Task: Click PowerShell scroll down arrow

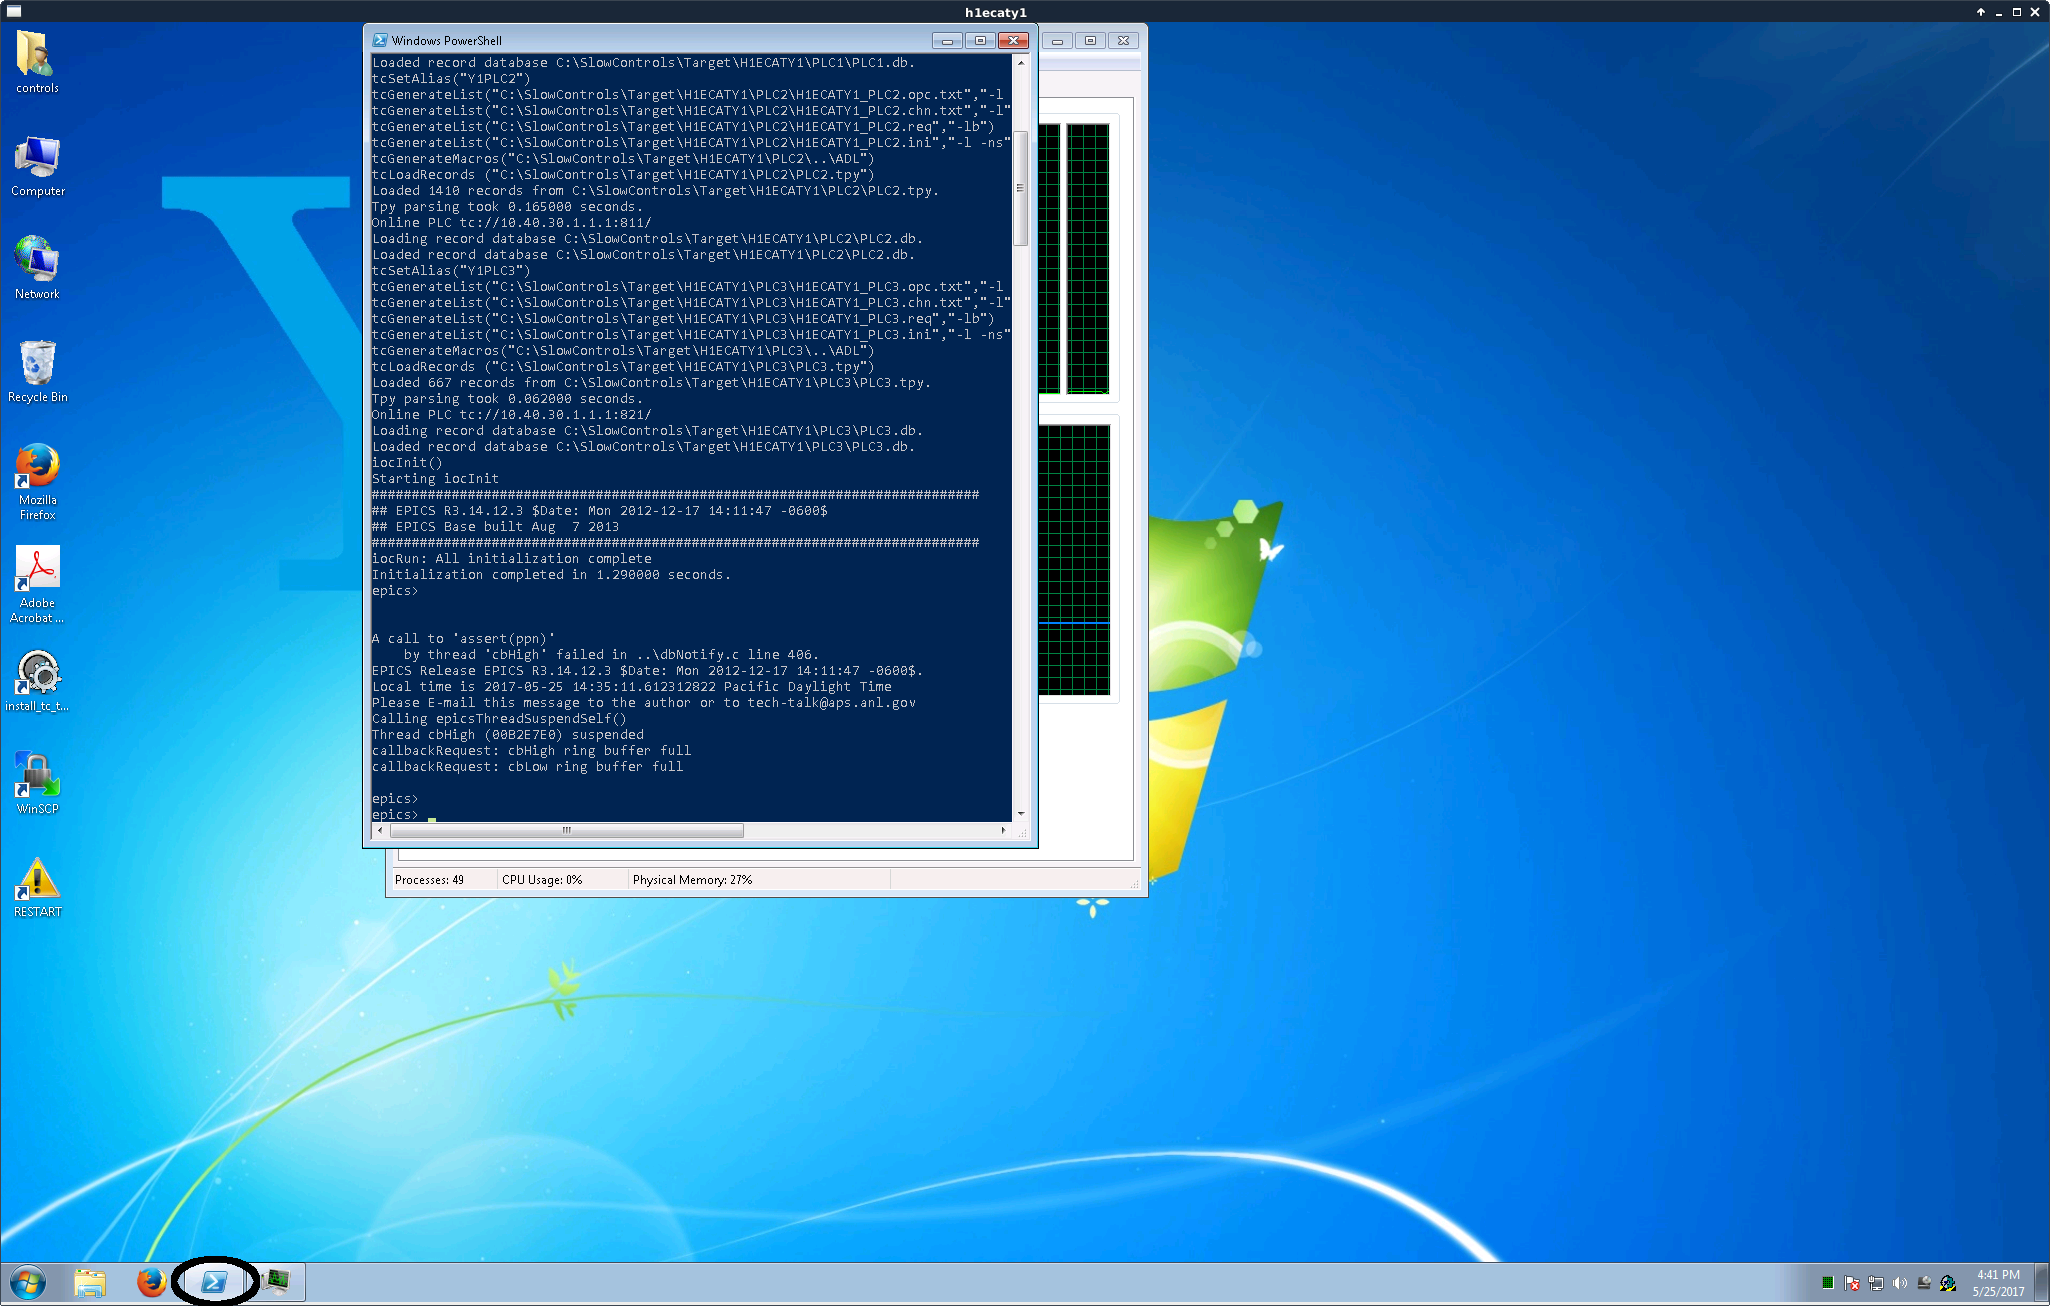Action: pos(1020,814)
